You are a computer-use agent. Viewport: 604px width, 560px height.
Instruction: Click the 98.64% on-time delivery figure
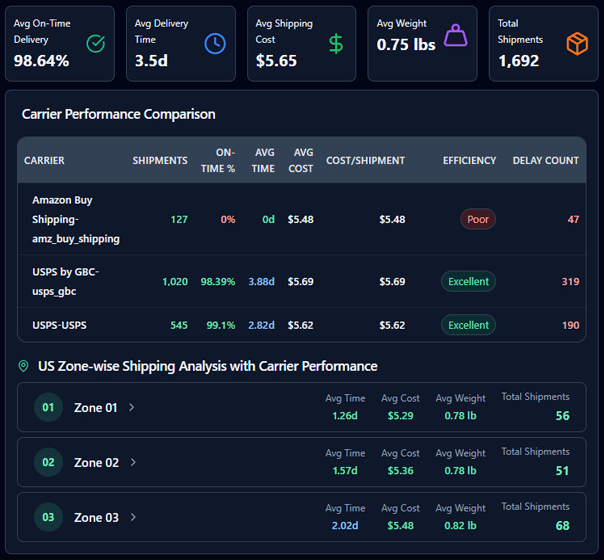[x=41, y=60]
